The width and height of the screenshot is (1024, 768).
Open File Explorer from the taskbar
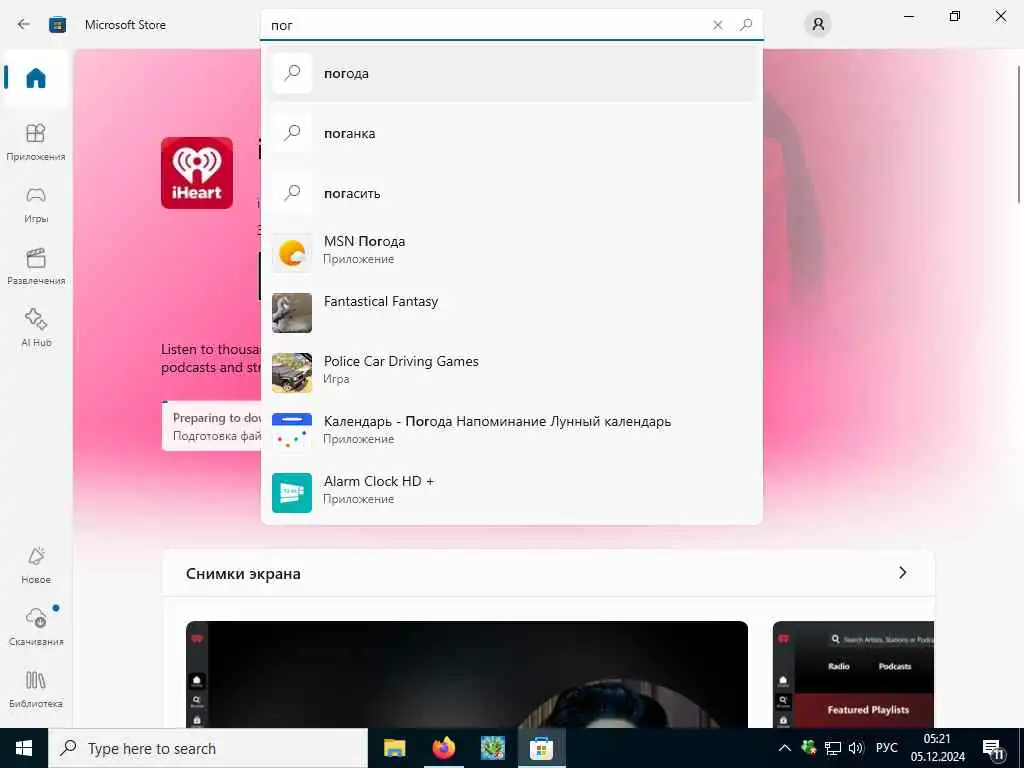point(394,748)
